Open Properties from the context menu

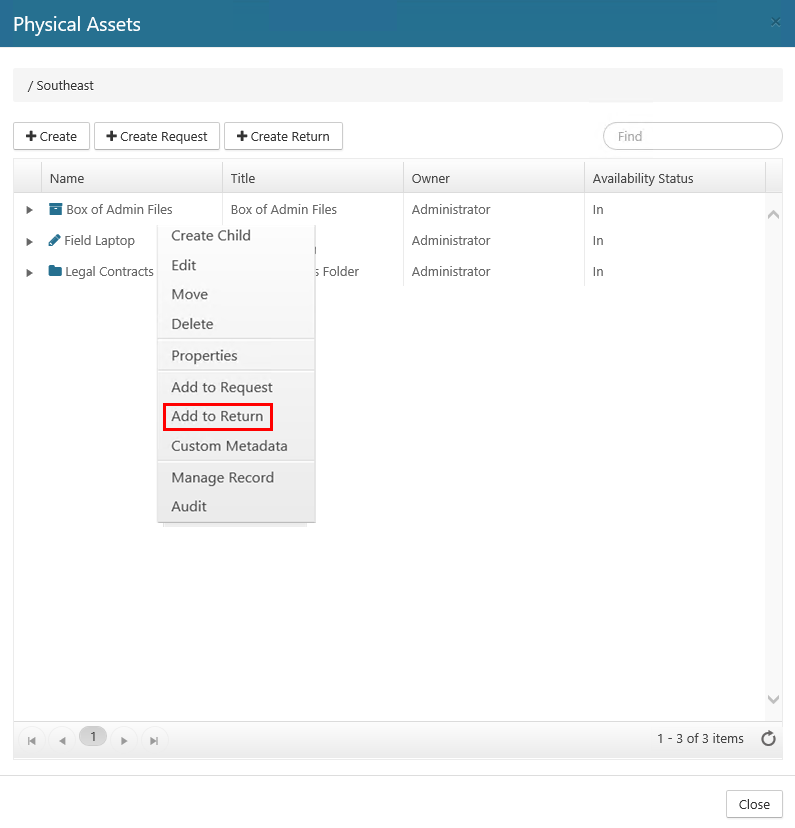(204, 356)
